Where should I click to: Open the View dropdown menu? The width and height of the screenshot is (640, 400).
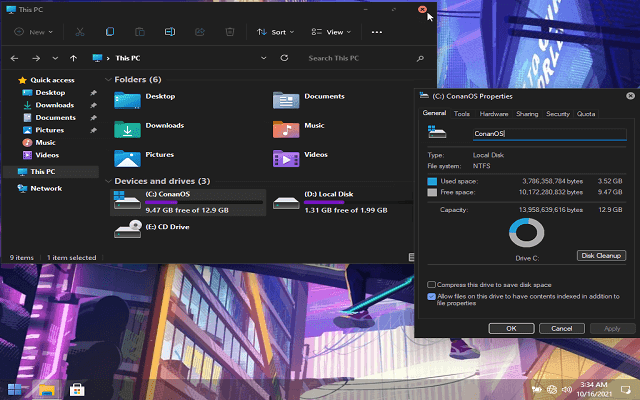click(x=331, y=32)
